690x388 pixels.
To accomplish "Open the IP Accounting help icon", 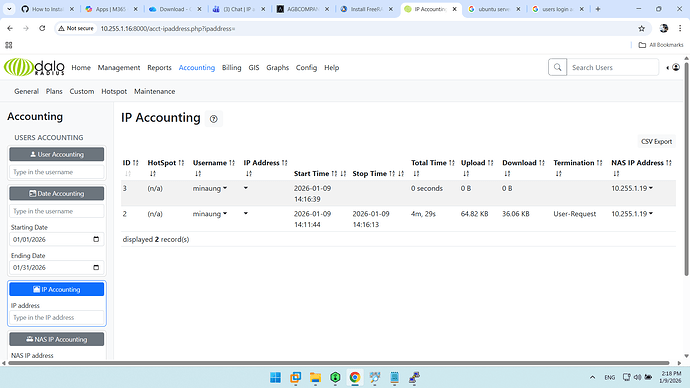I will tap(213, 119).
